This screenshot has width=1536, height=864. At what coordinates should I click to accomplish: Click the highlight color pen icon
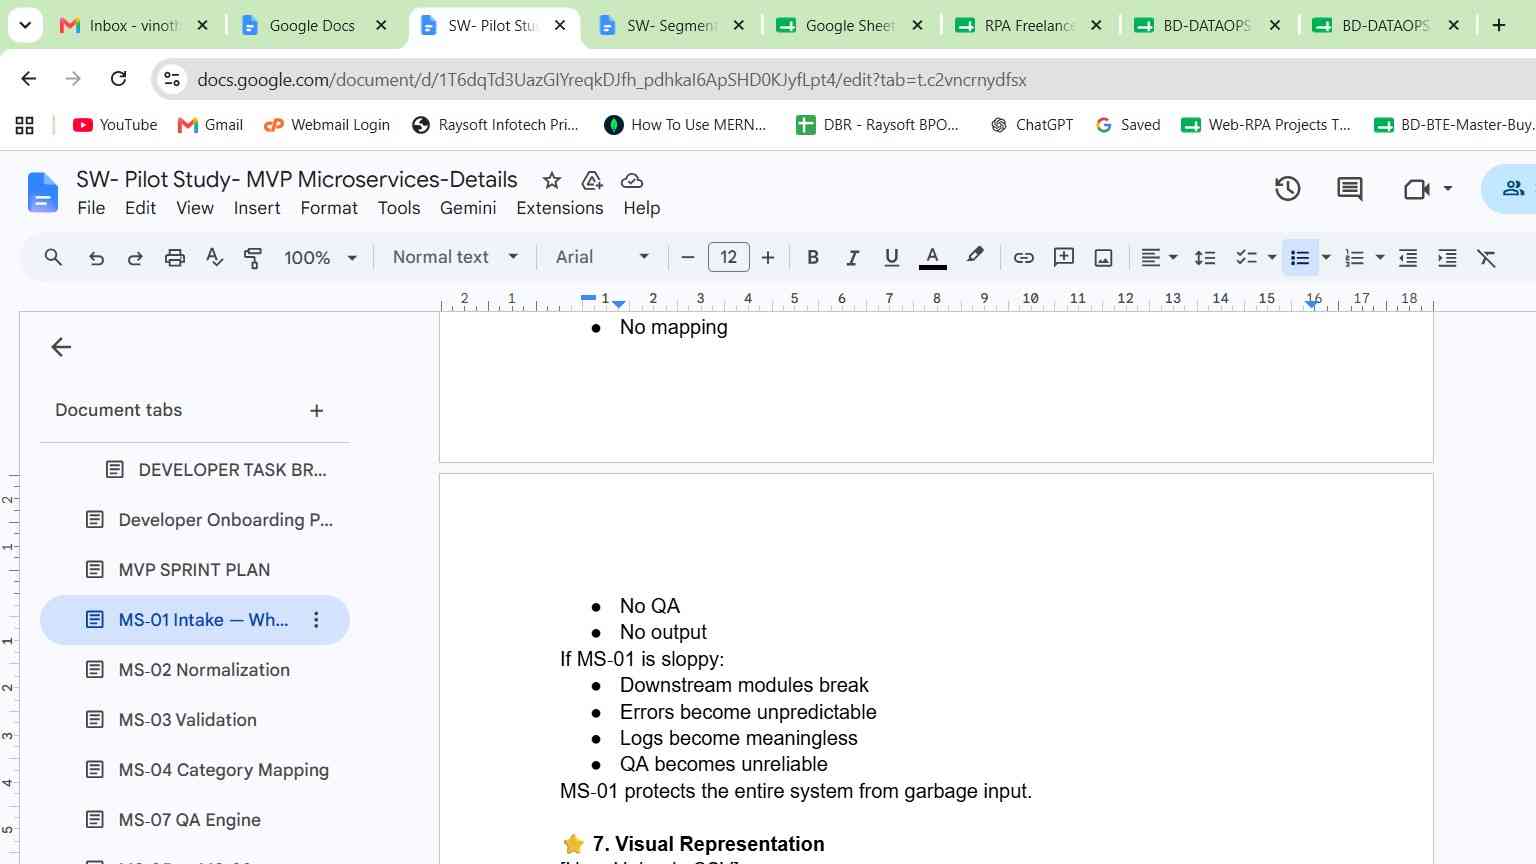click(974, 257)
